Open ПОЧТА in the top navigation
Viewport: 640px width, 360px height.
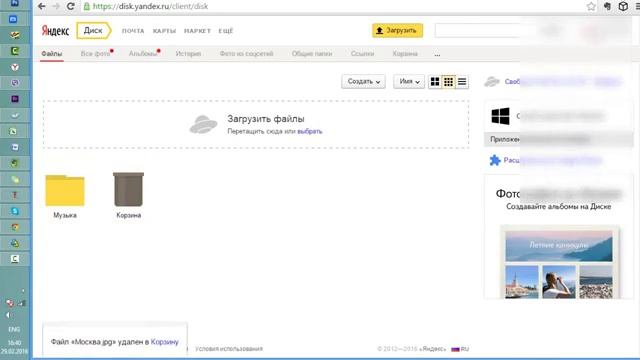[x=133, y=31]
